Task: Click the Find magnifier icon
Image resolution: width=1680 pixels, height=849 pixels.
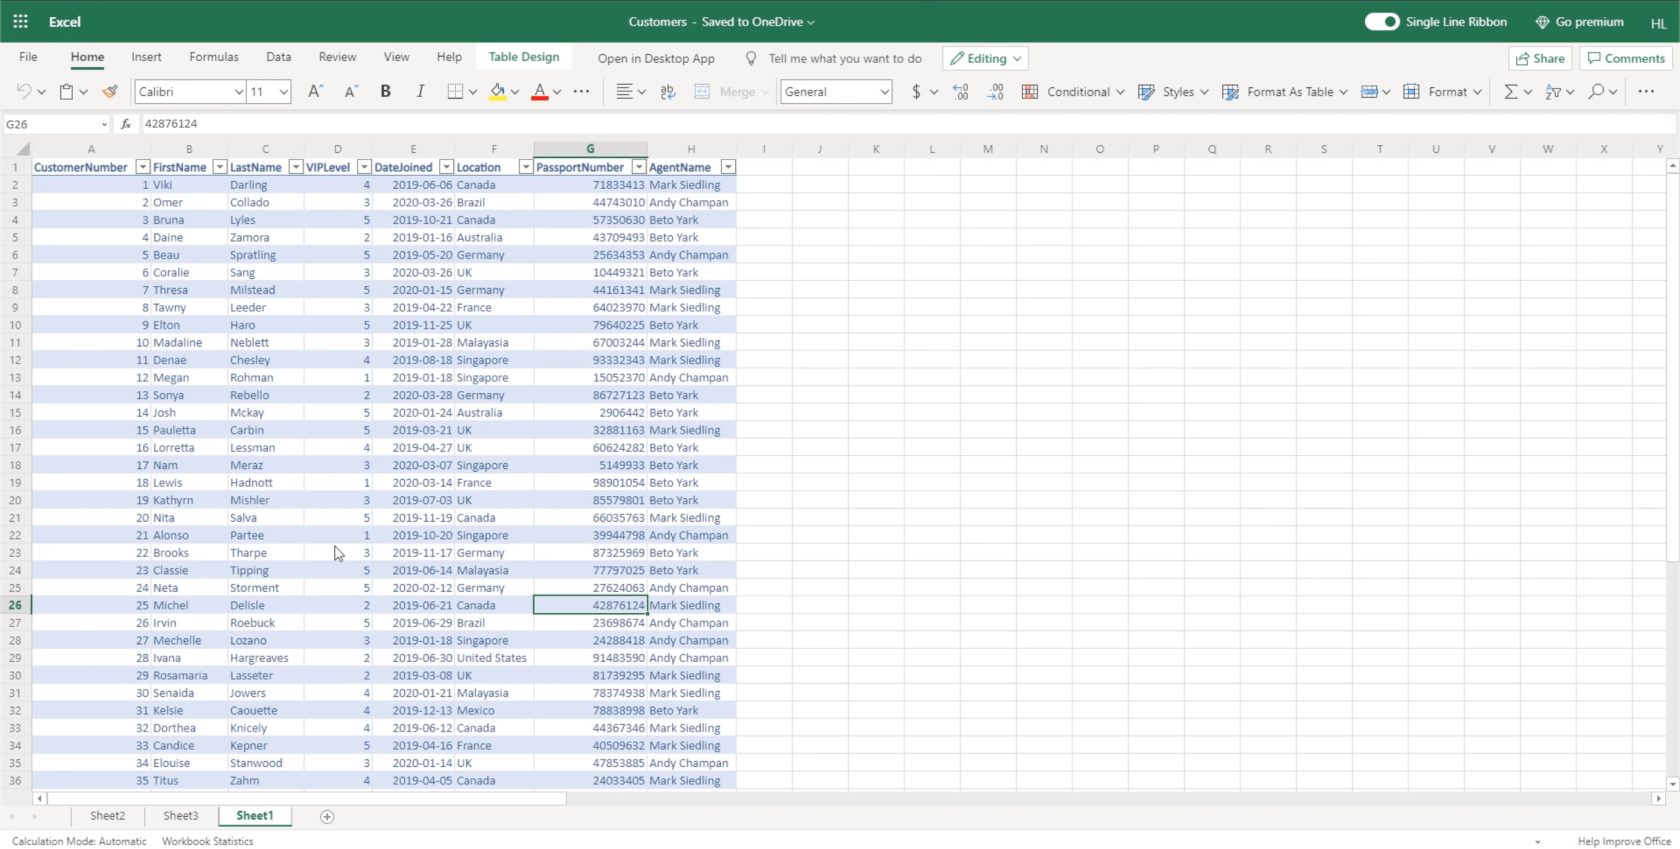Action: (1596, 91)
